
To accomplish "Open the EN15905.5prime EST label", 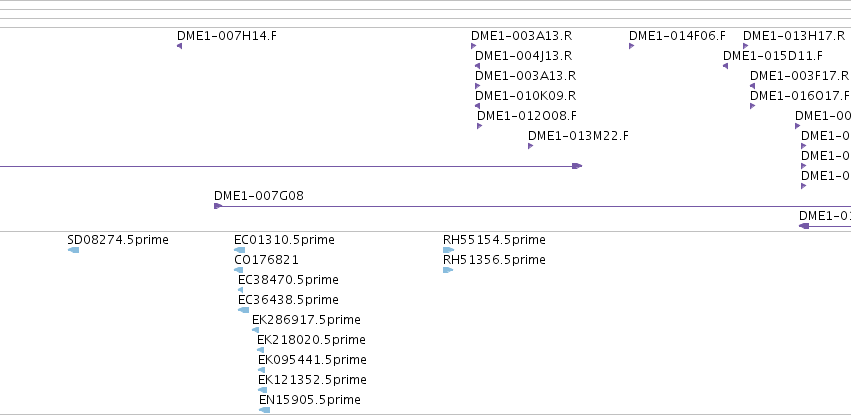I will (x=310, y=400).
